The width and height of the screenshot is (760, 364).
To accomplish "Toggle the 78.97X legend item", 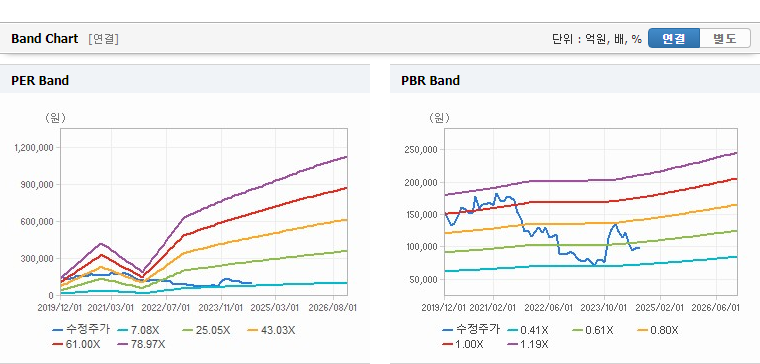I will pos(142,344).
